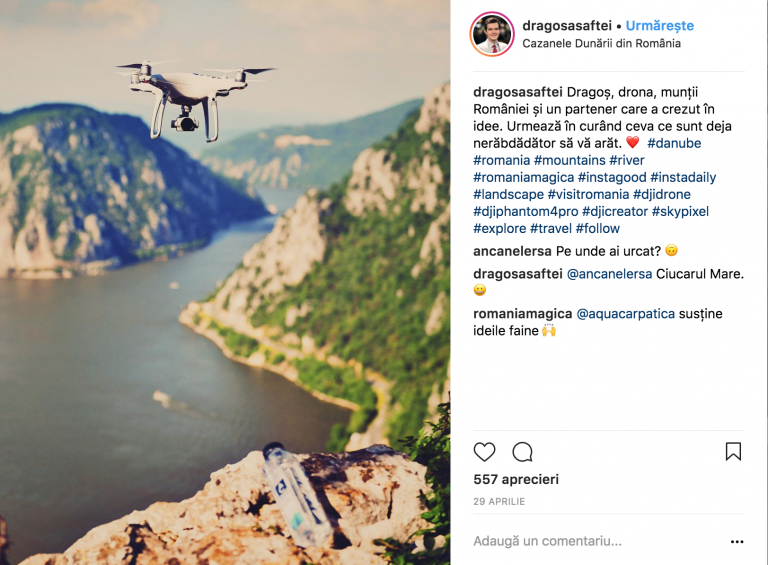Open more options three-dot menu
Viewport: 768px width, 565px height.
737,541
